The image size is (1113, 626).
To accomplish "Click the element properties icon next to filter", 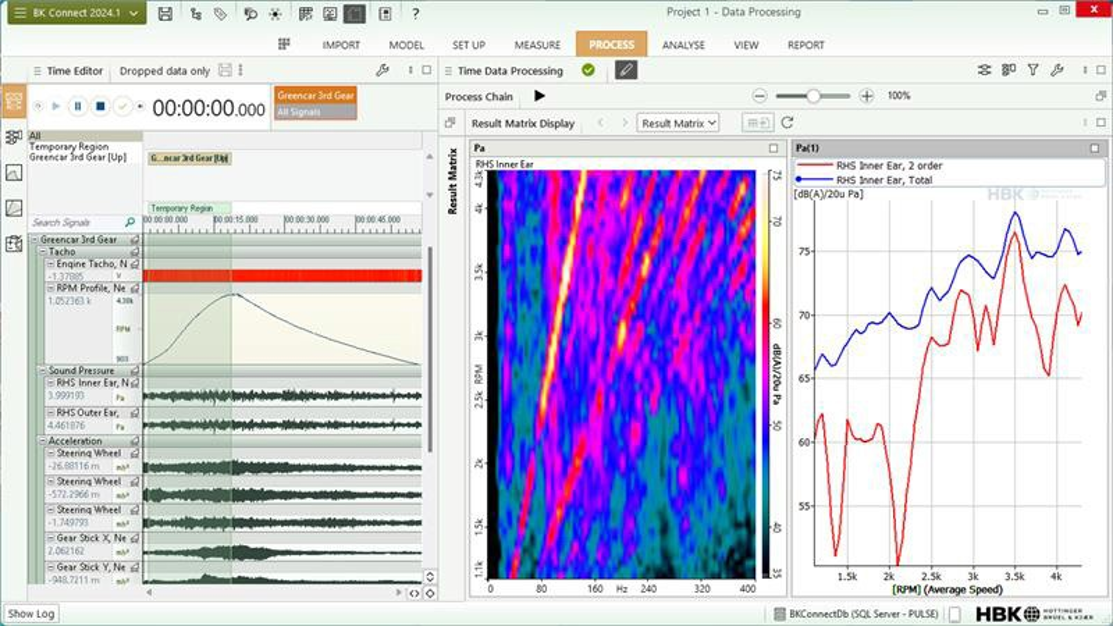I will point(1009,70).
